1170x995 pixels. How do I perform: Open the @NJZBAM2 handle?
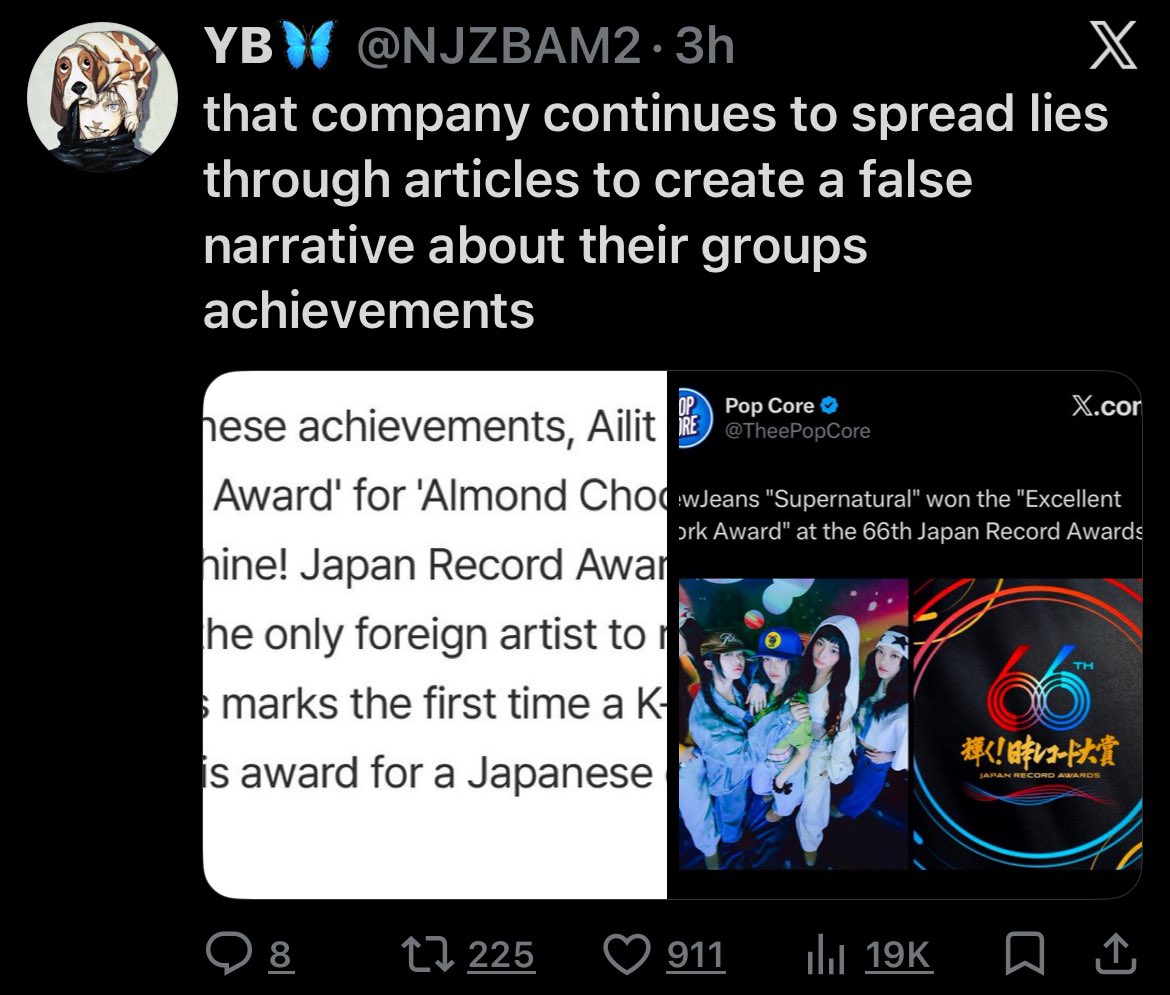pyautogui.click(x=498, y=46)
